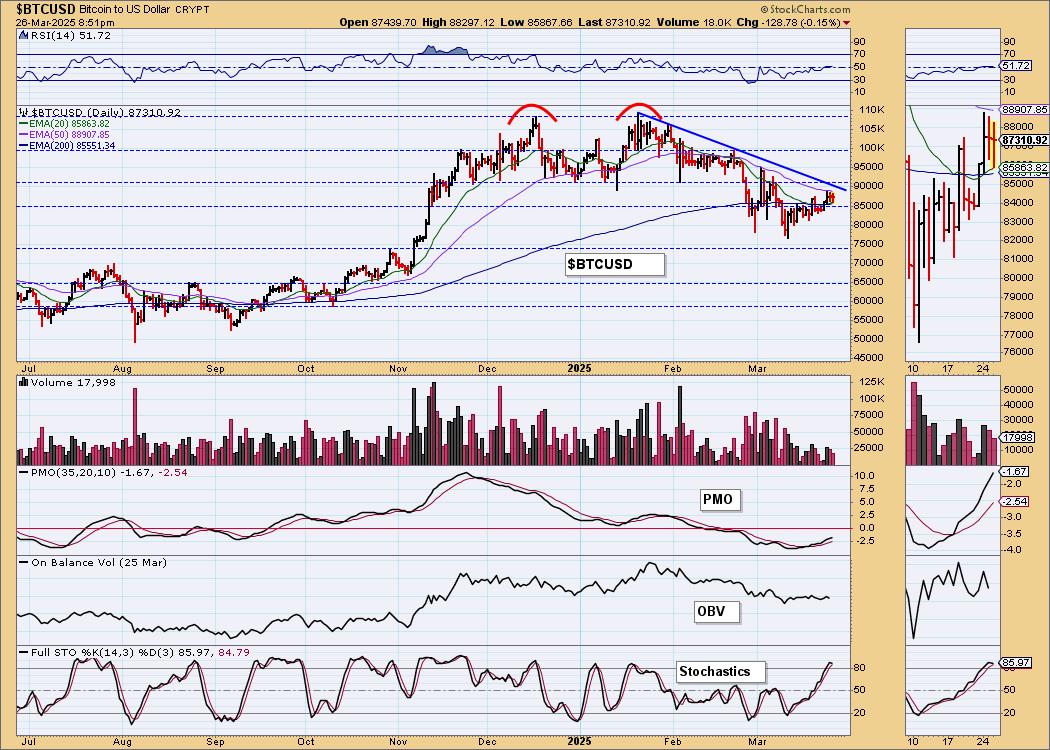Screen dimensions: 1050x750
Task: Click the EMA(200) 85551.34 legend entry
Action: pyautogui.click(x=68, y=145)
